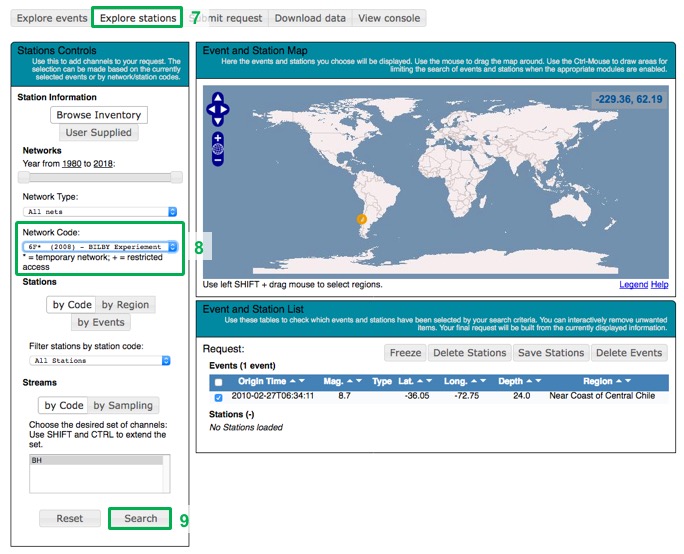Click Save Stations button
Viewport: 684px width, 554px height.
click(551, 352)
